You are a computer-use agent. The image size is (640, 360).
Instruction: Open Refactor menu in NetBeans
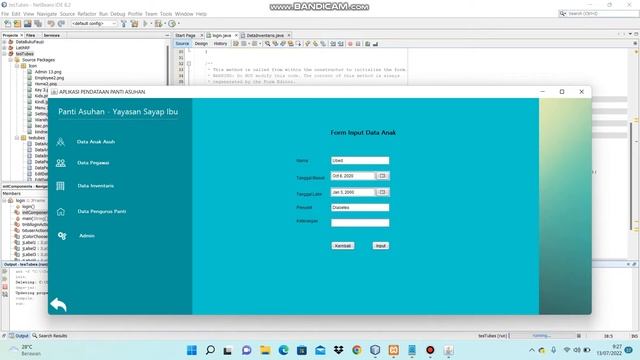point(87,14)
